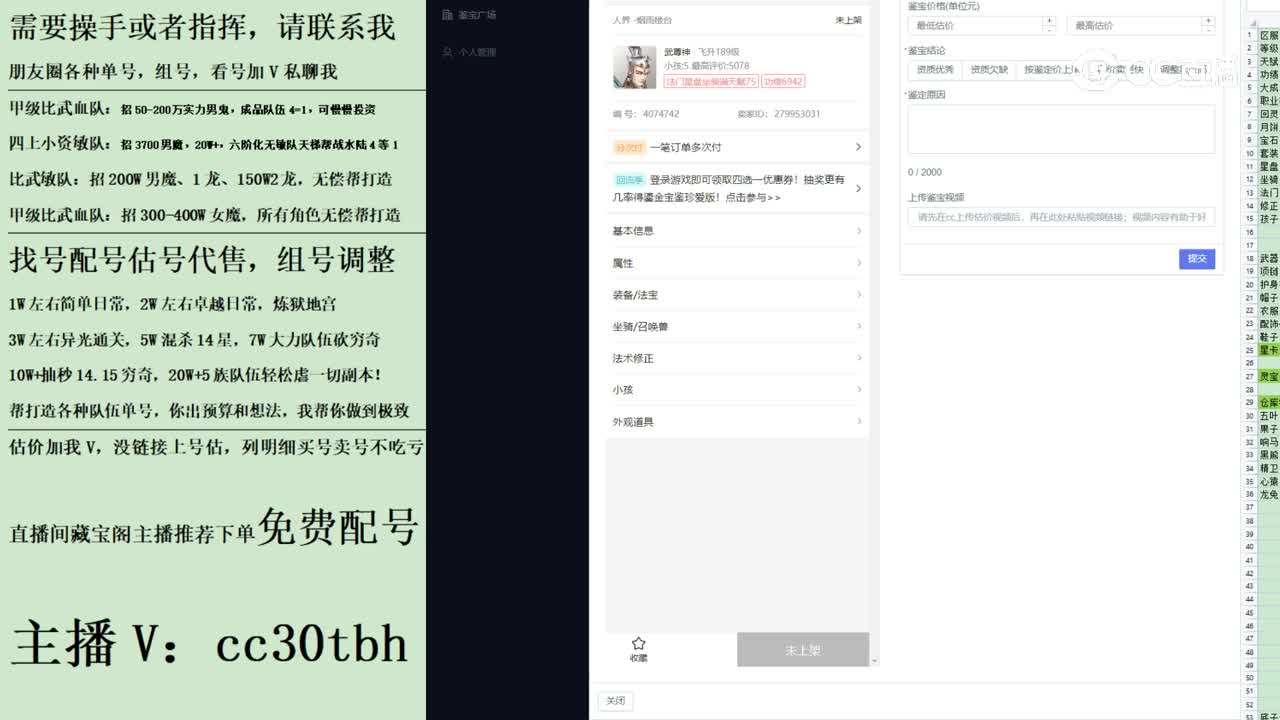Expand the 基本信息 section

pyautogui.click(x=737, y=231)
